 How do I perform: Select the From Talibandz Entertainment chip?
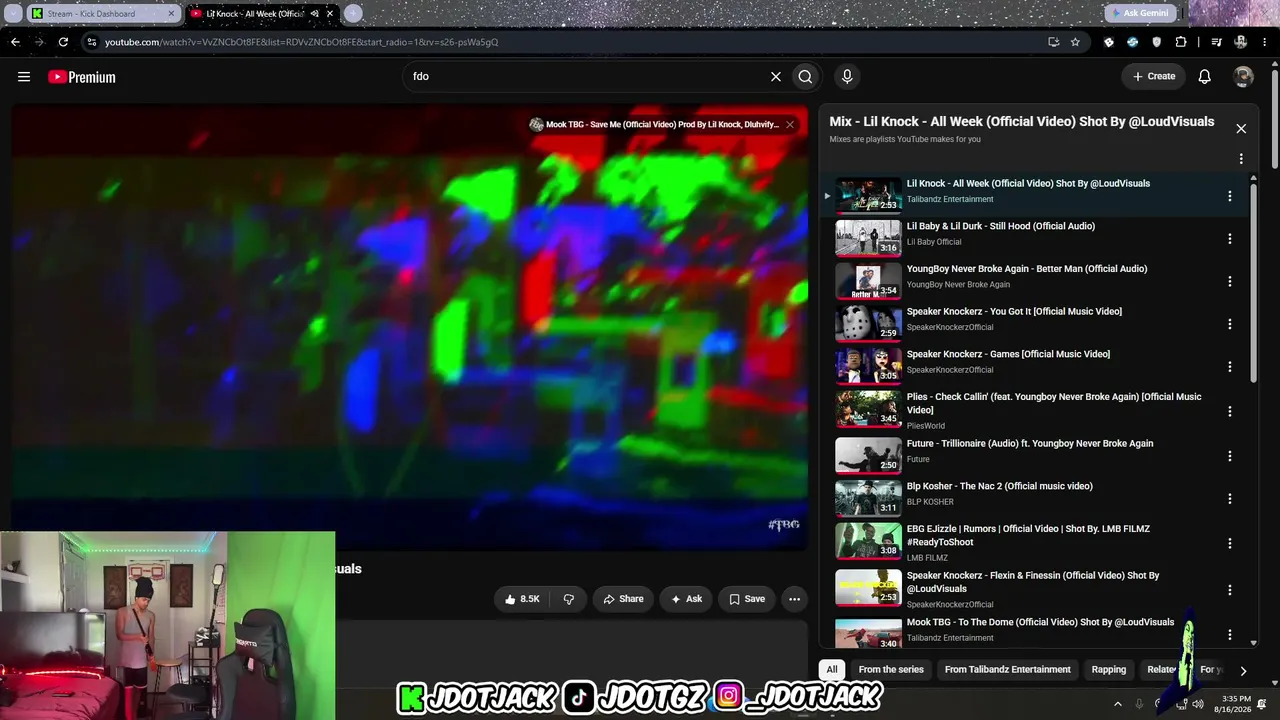[x=1007, y=669]
